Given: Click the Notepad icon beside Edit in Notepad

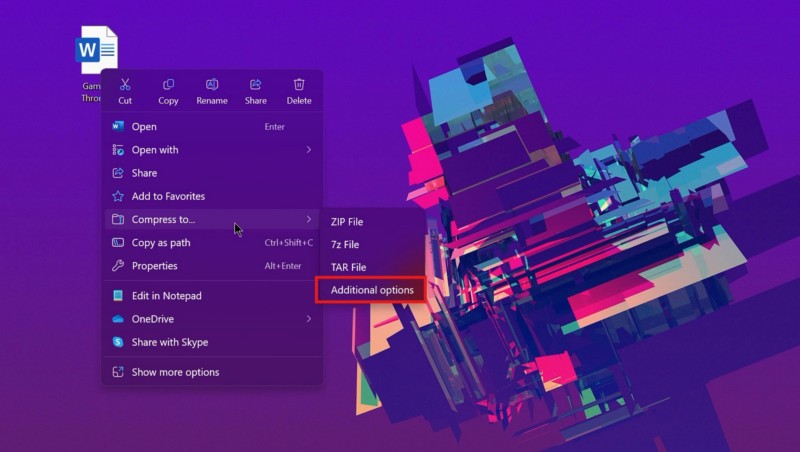Looking at the screenshot, I should pyautogui.click(x=118, y=295).
